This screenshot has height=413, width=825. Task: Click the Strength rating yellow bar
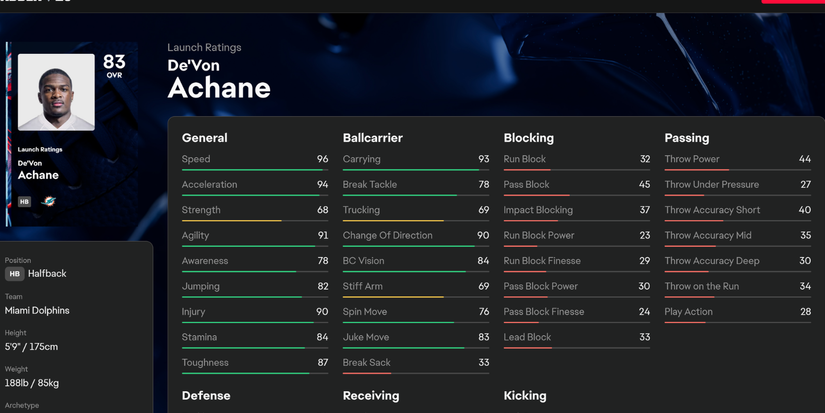(254, 221)
